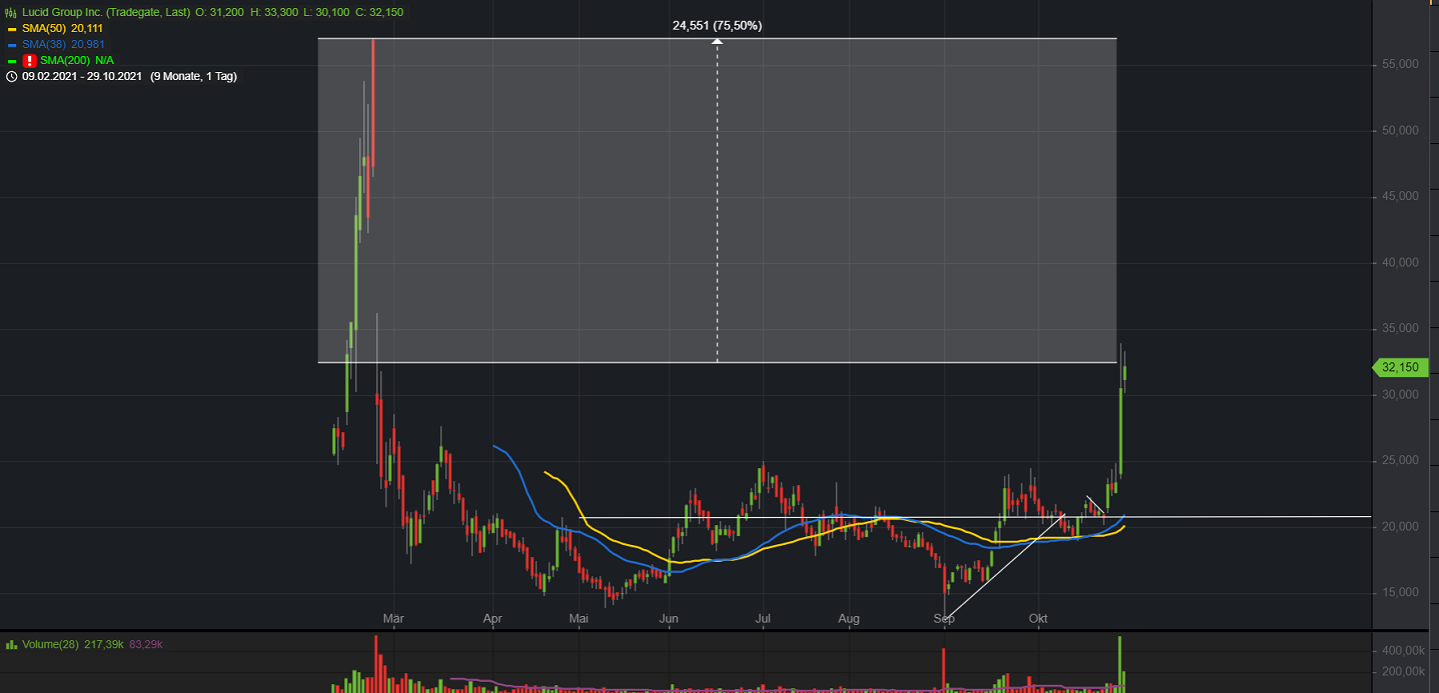
Task: Click the yellow SMA(50) legend marker
Action: [11, 29]
